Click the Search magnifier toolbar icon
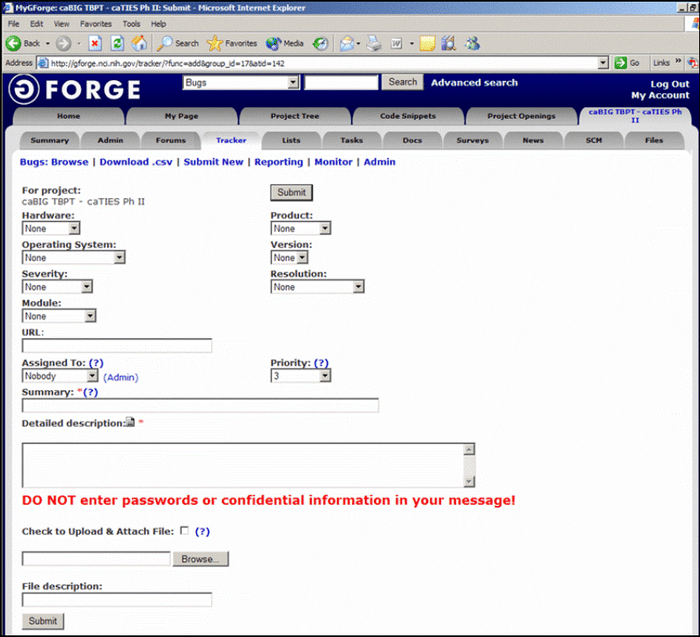 [x=164, y=43]
